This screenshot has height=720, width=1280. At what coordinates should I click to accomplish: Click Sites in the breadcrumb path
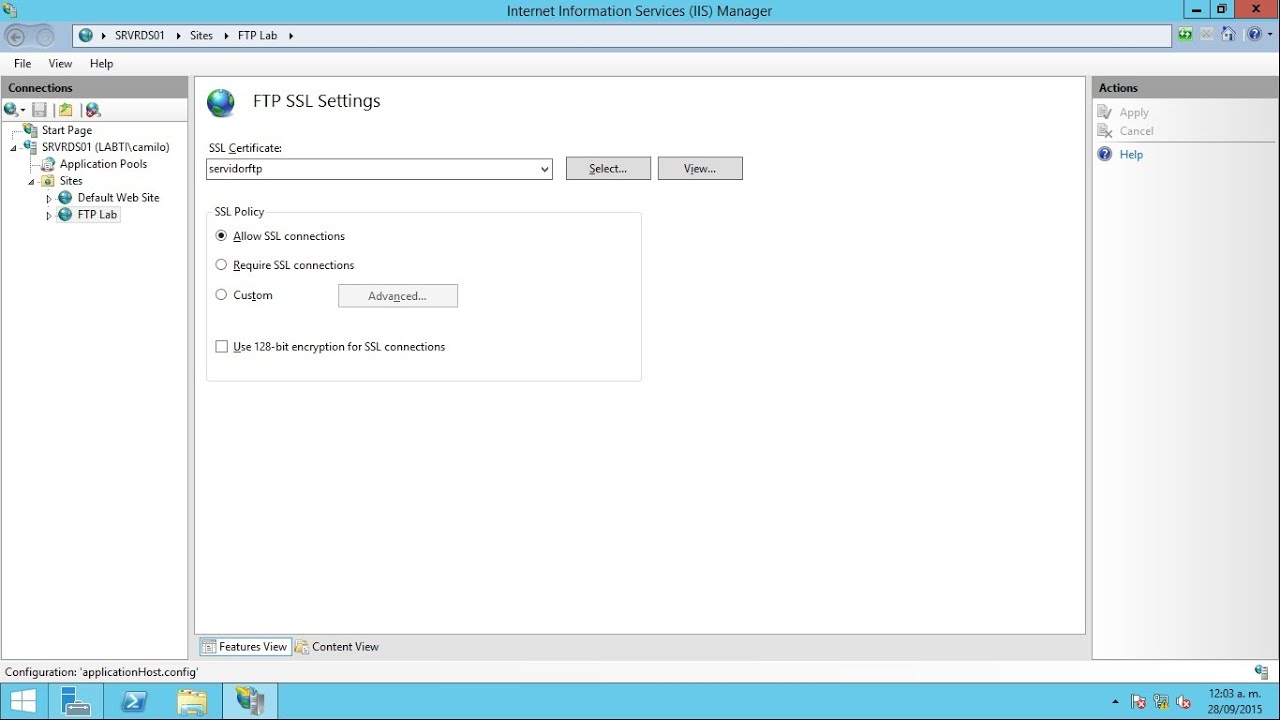tap(201, 36)
